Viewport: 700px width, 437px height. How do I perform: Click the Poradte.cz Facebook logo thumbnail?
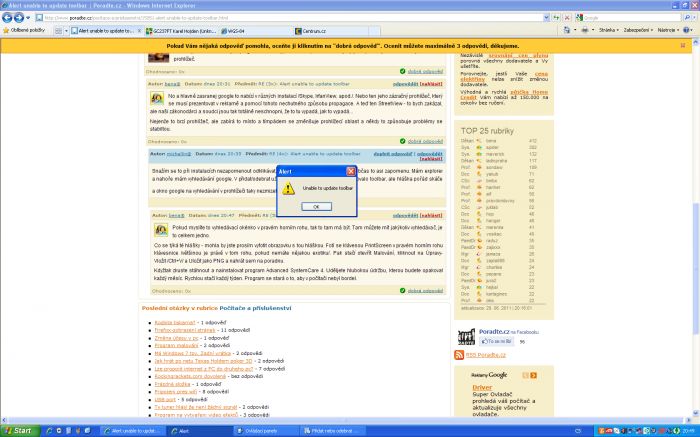(x=466, y=337)
